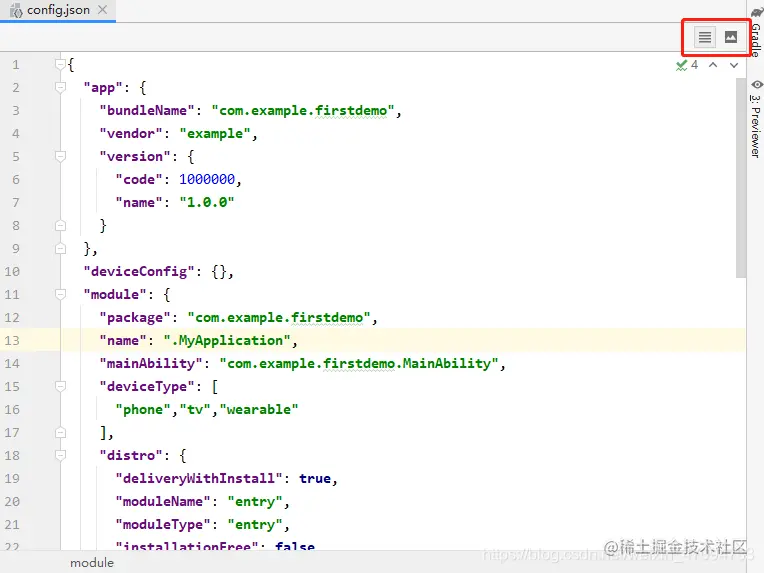
Task: Close the config.json tab
Action: [102, 10]
